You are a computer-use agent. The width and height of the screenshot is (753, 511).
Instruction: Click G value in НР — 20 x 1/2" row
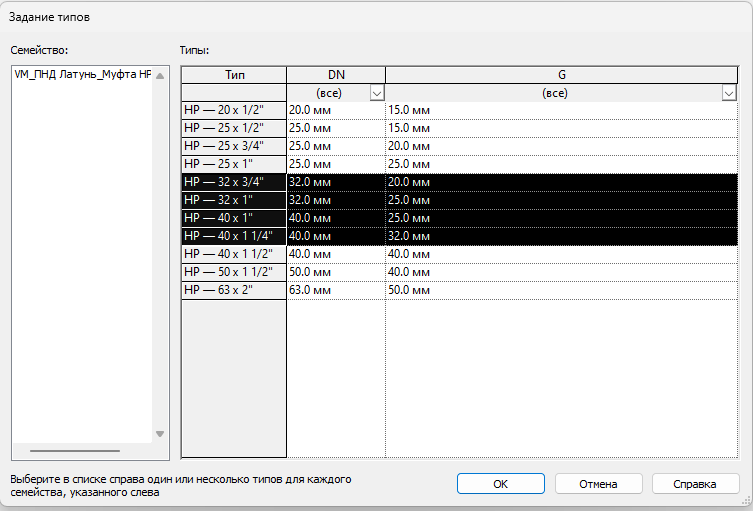tap(561, 110)
